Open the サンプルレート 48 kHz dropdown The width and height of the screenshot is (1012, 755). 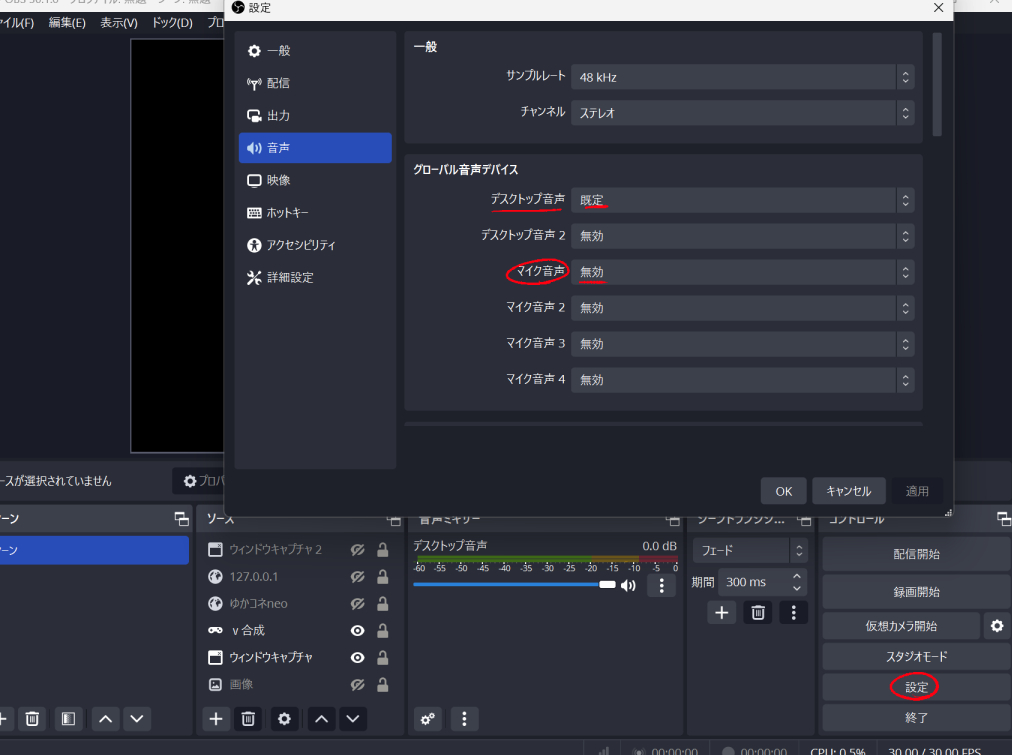[742, 77]
